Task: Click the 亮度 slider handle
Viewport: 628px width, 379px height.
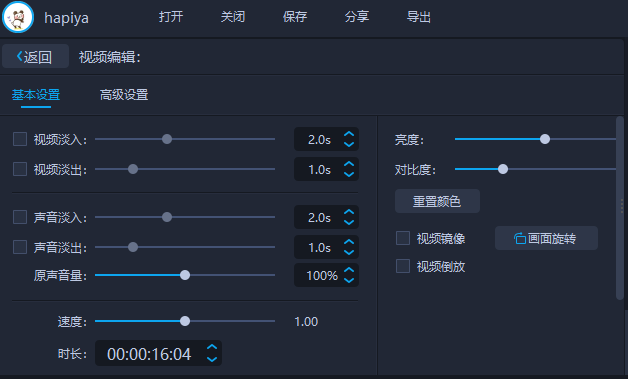Action: point(545,139)
